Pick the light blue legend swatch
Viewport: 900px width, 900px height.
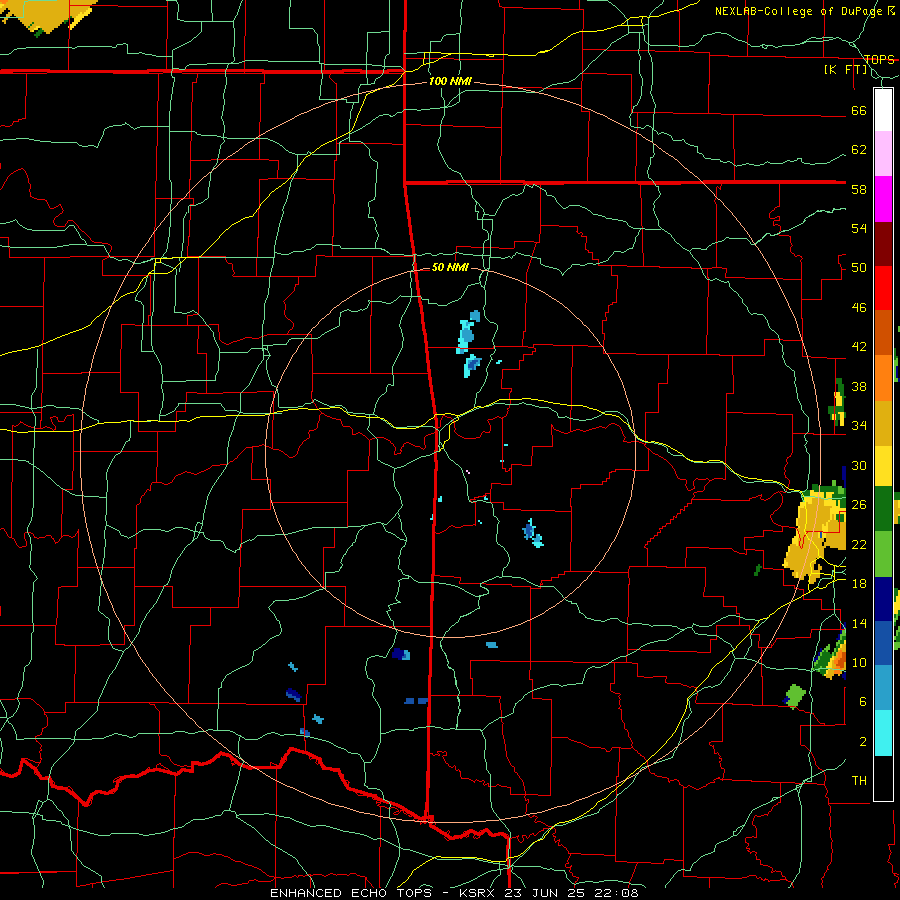pos(883,687)
